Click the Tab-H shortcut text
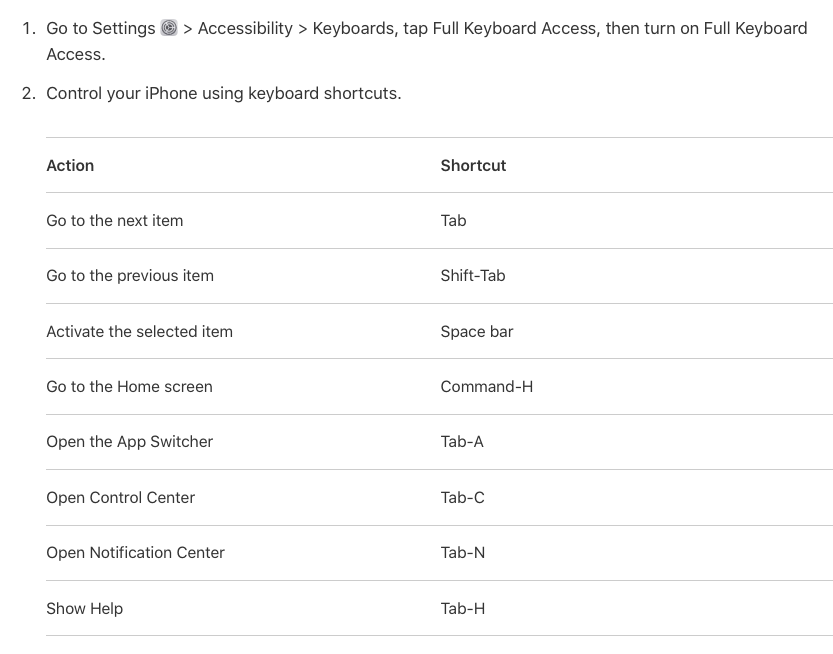Viewport: 833px width, 654px height. (462, 608)
